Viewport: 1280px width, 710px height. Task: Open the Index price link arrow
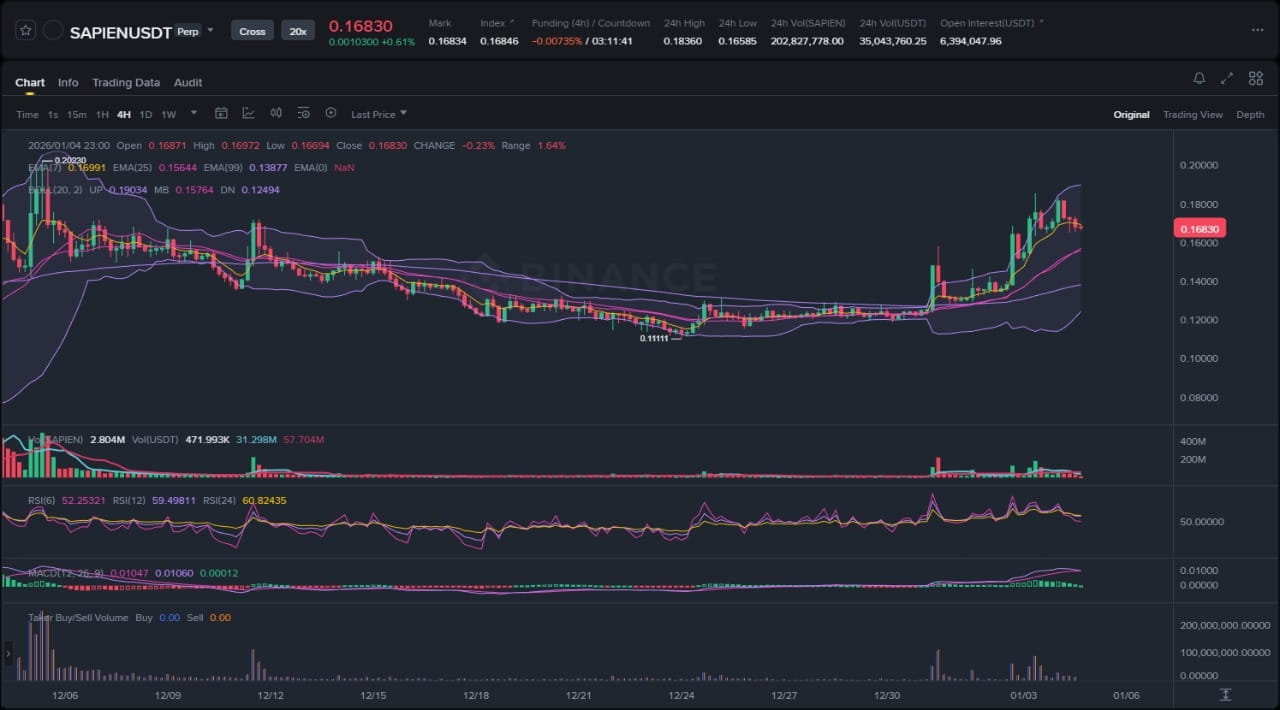[512, 21]
